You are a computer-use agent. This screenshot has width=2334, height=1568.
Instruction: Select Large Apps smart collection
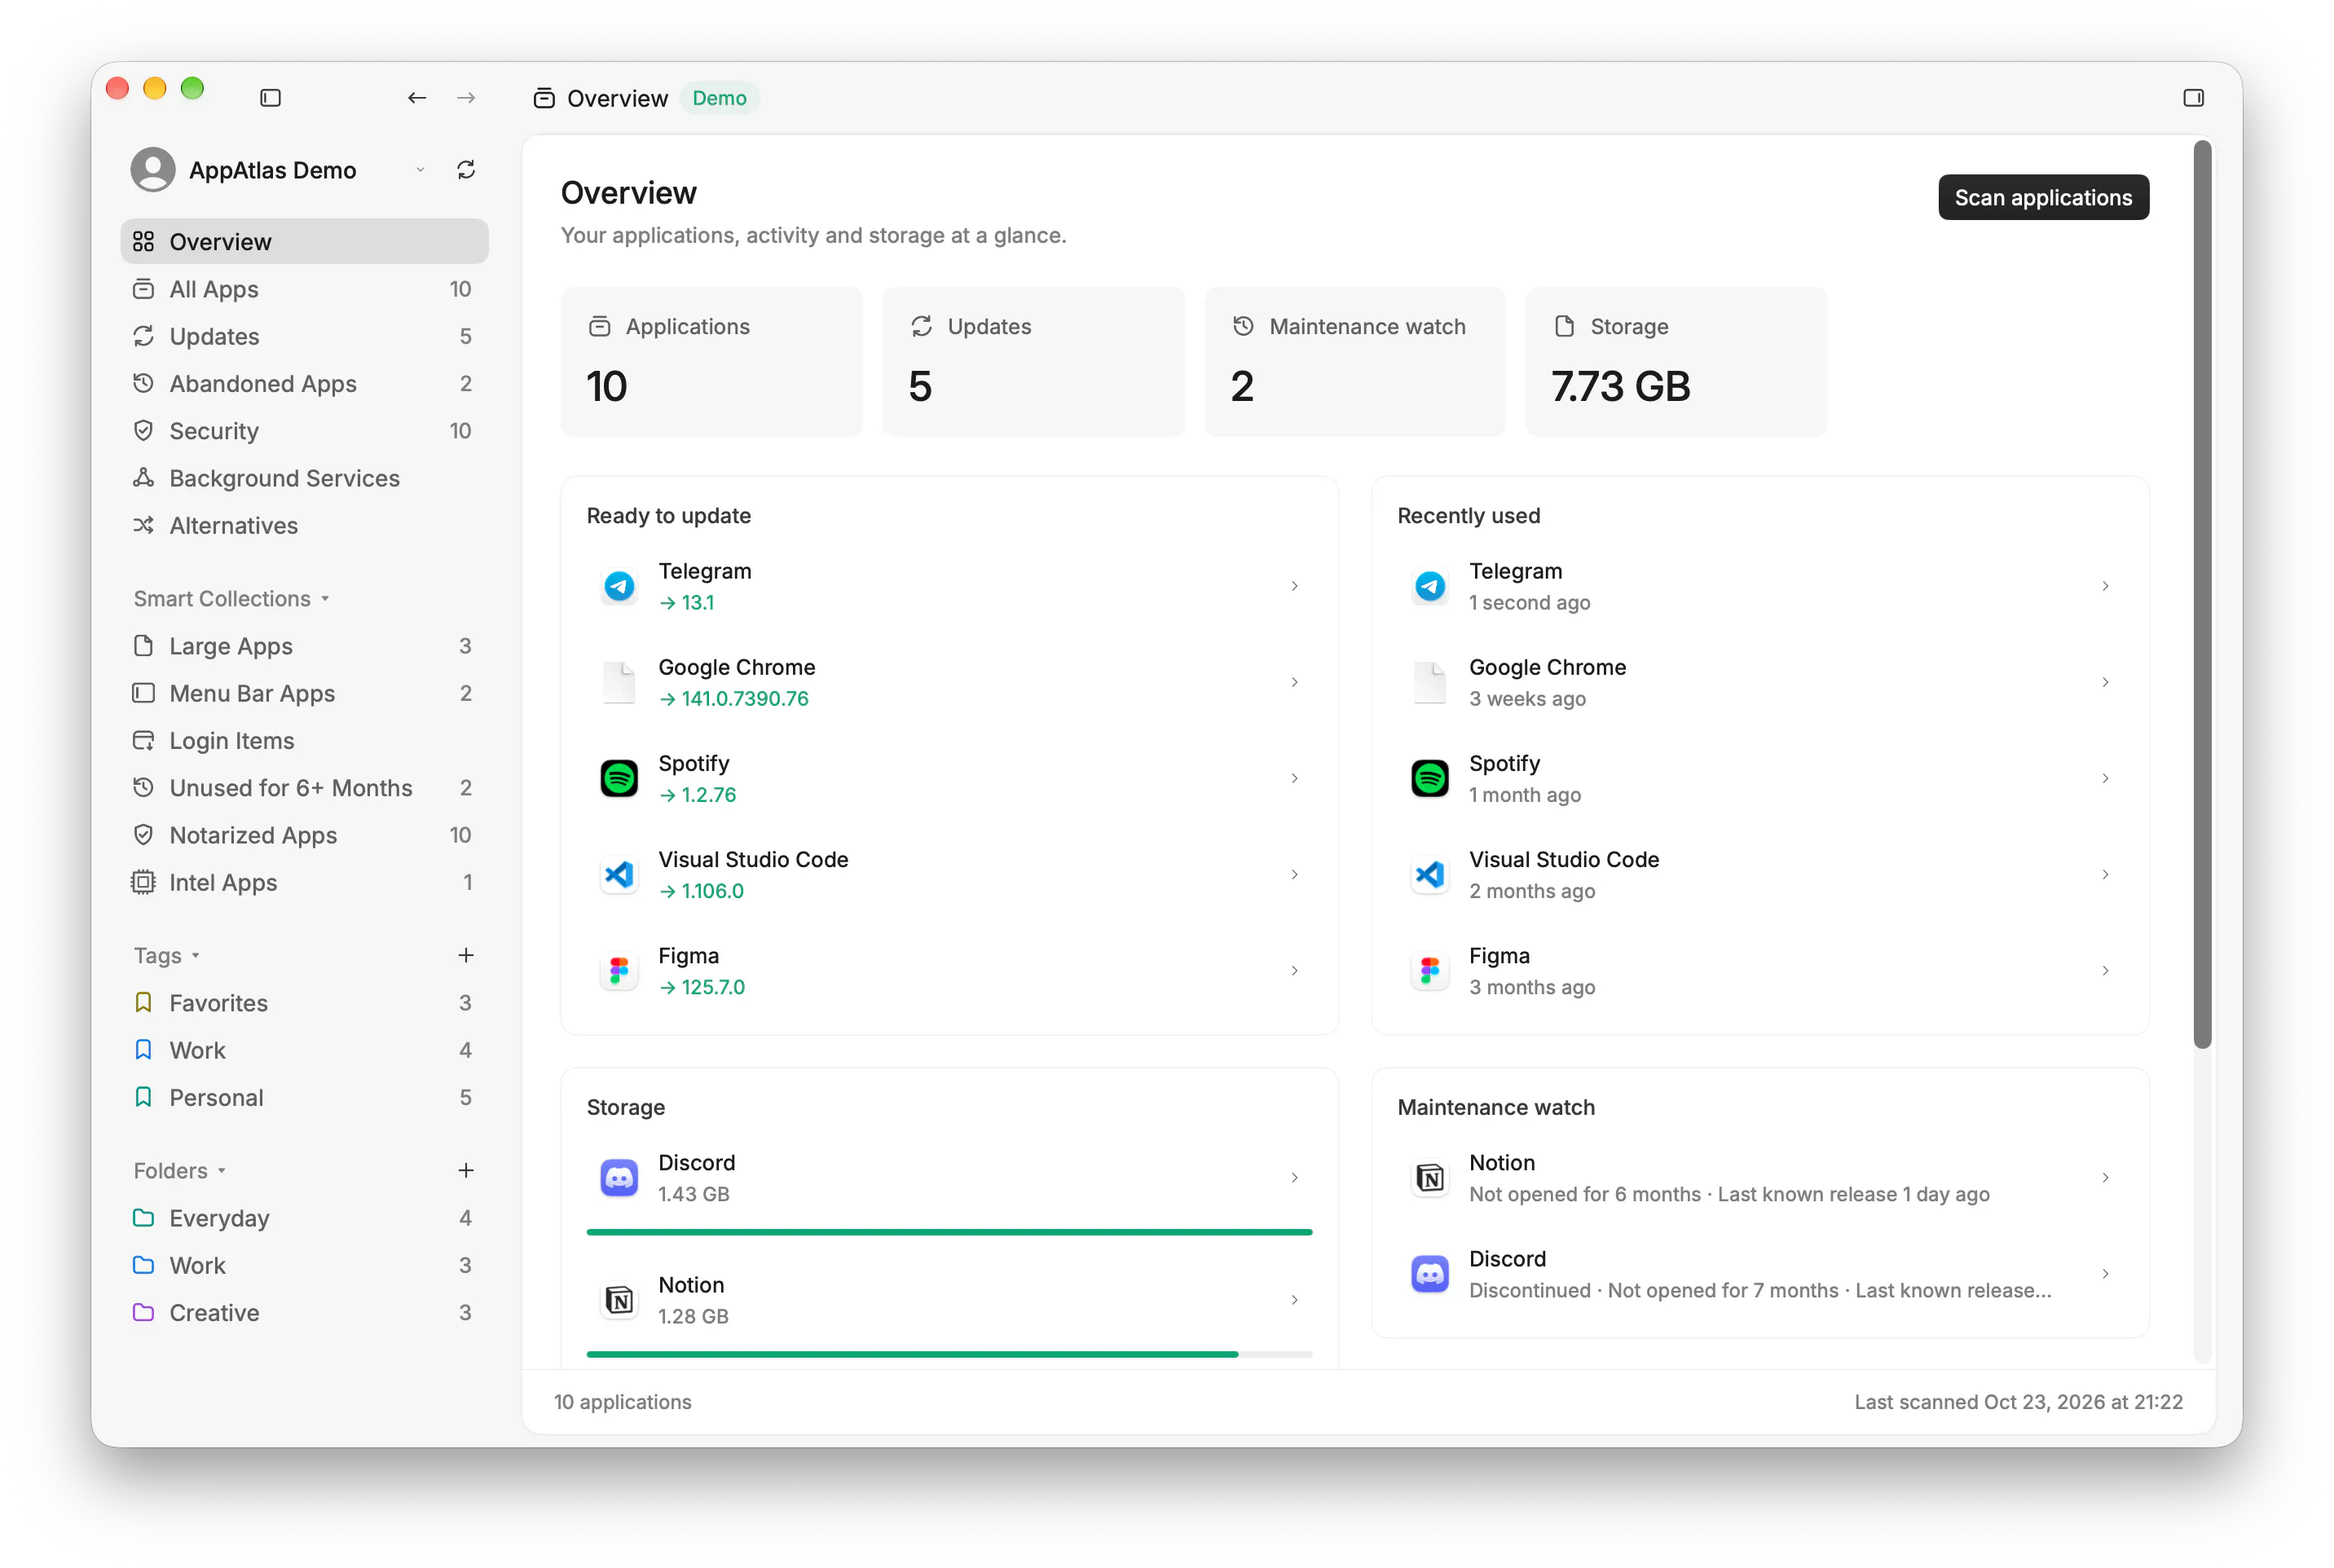point(304,646)
